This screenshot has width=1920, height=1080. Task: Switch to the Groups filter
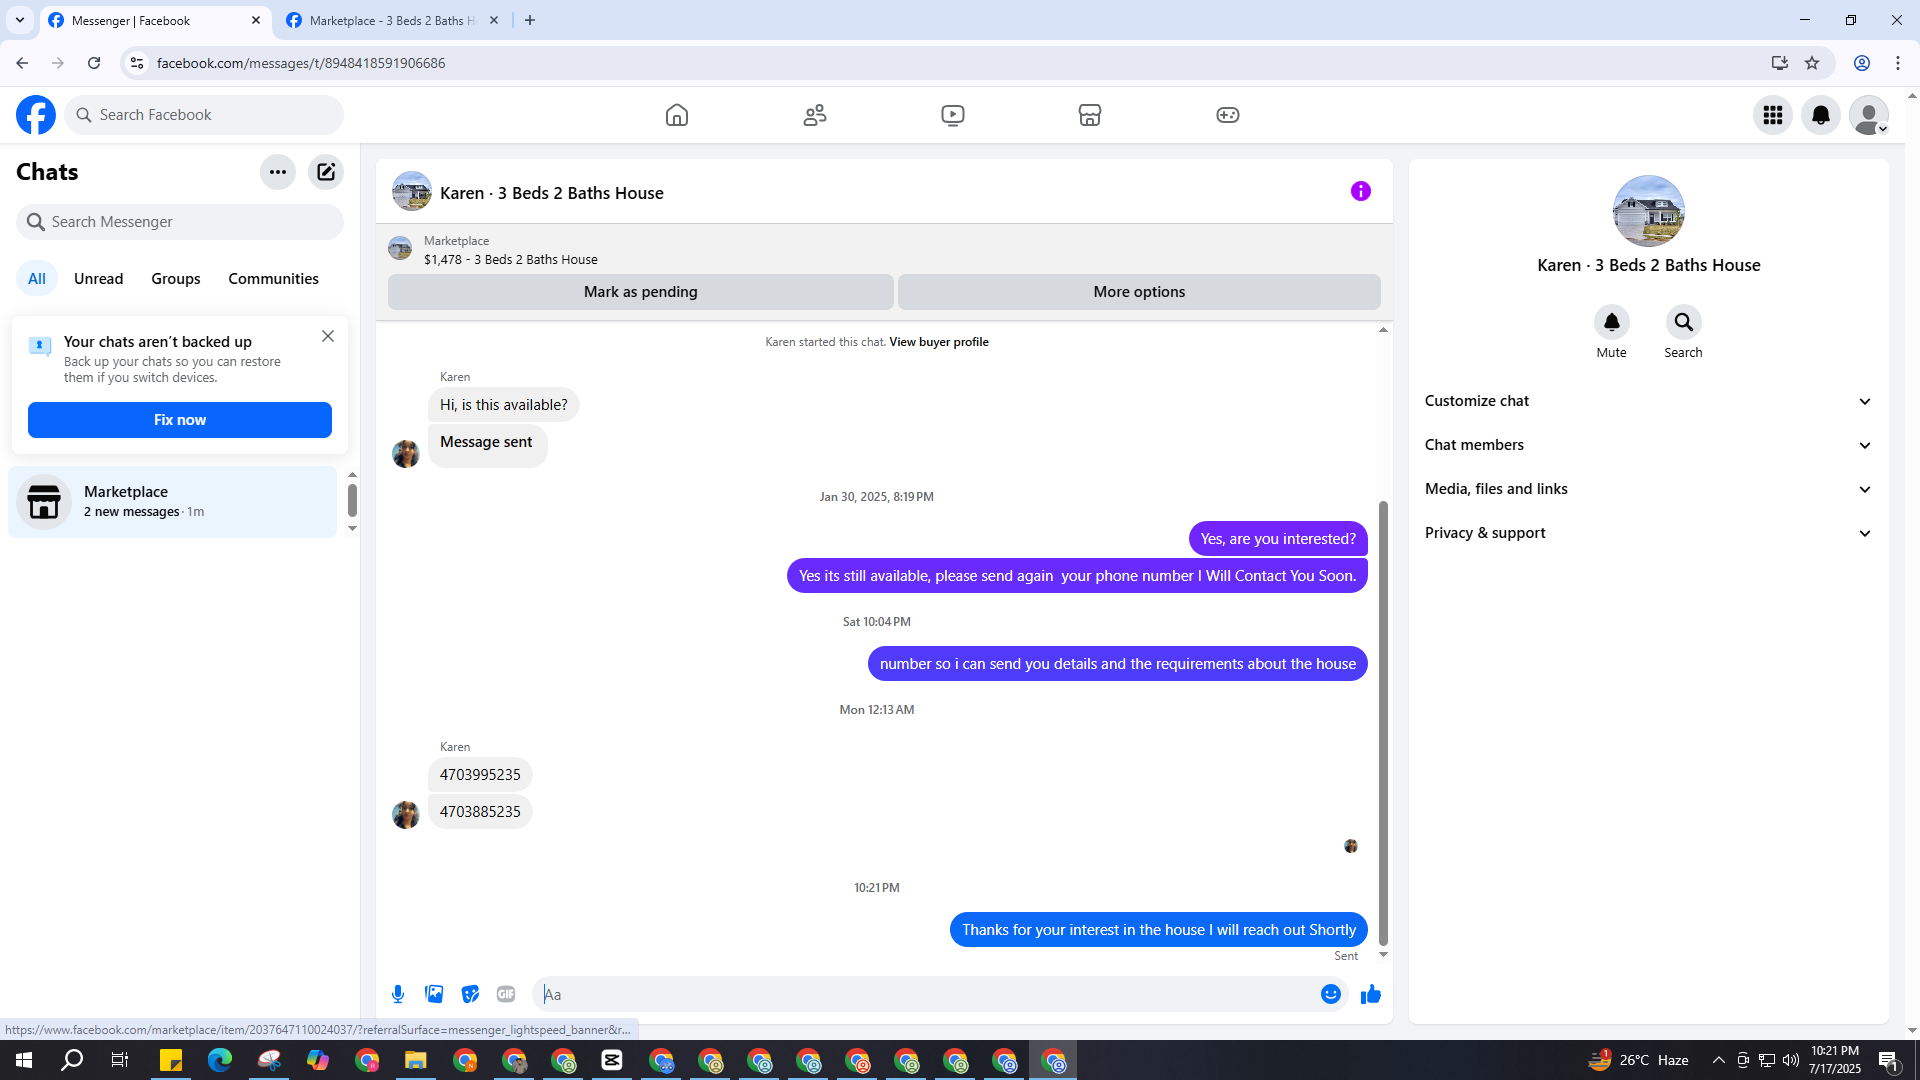[176, 279]
